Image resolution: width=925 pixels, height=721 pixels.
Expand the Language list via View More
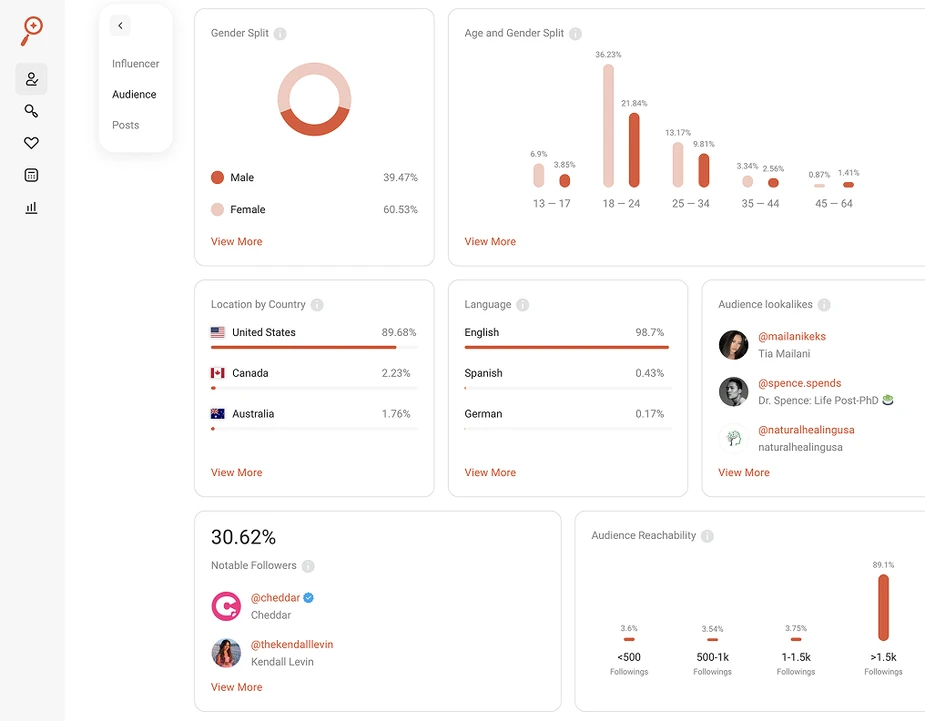point(490,472)
